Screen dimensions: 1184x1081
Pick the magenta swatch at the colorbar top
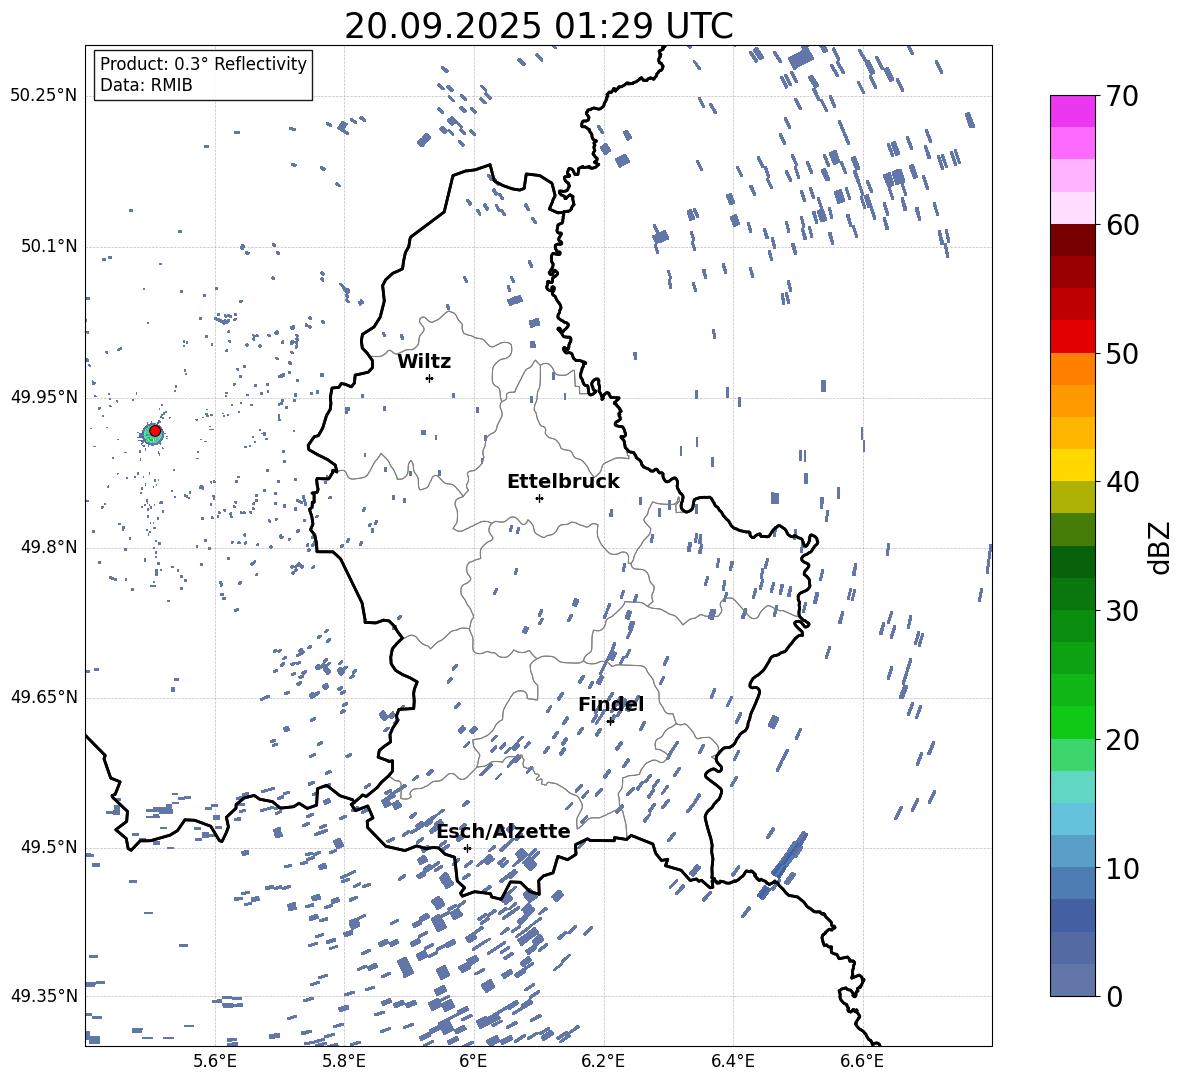1073,111
